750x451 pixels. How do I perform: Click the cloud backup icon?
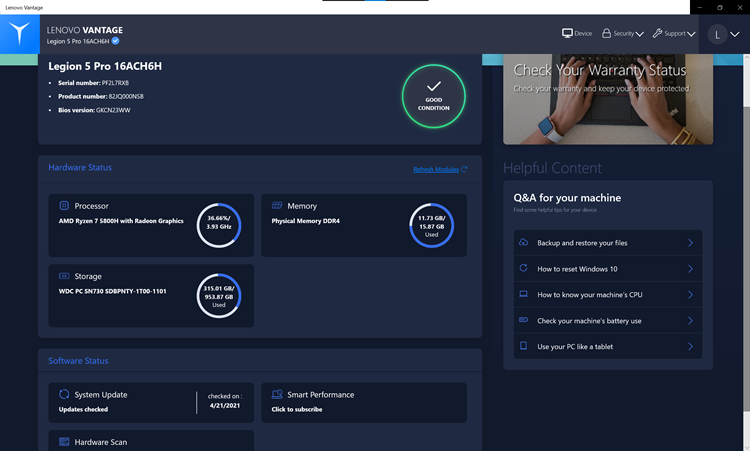click(524, 242)
